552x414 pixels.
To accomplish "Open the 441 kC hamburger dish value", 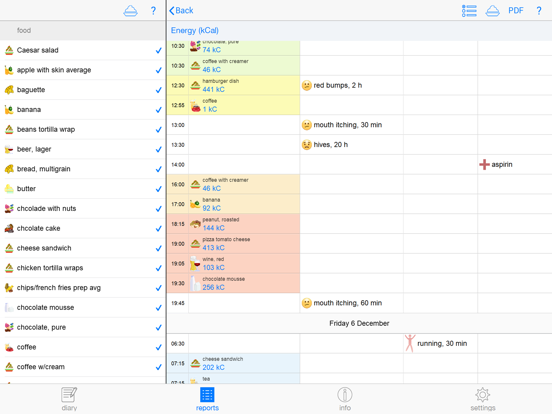I will coord(213,89).
